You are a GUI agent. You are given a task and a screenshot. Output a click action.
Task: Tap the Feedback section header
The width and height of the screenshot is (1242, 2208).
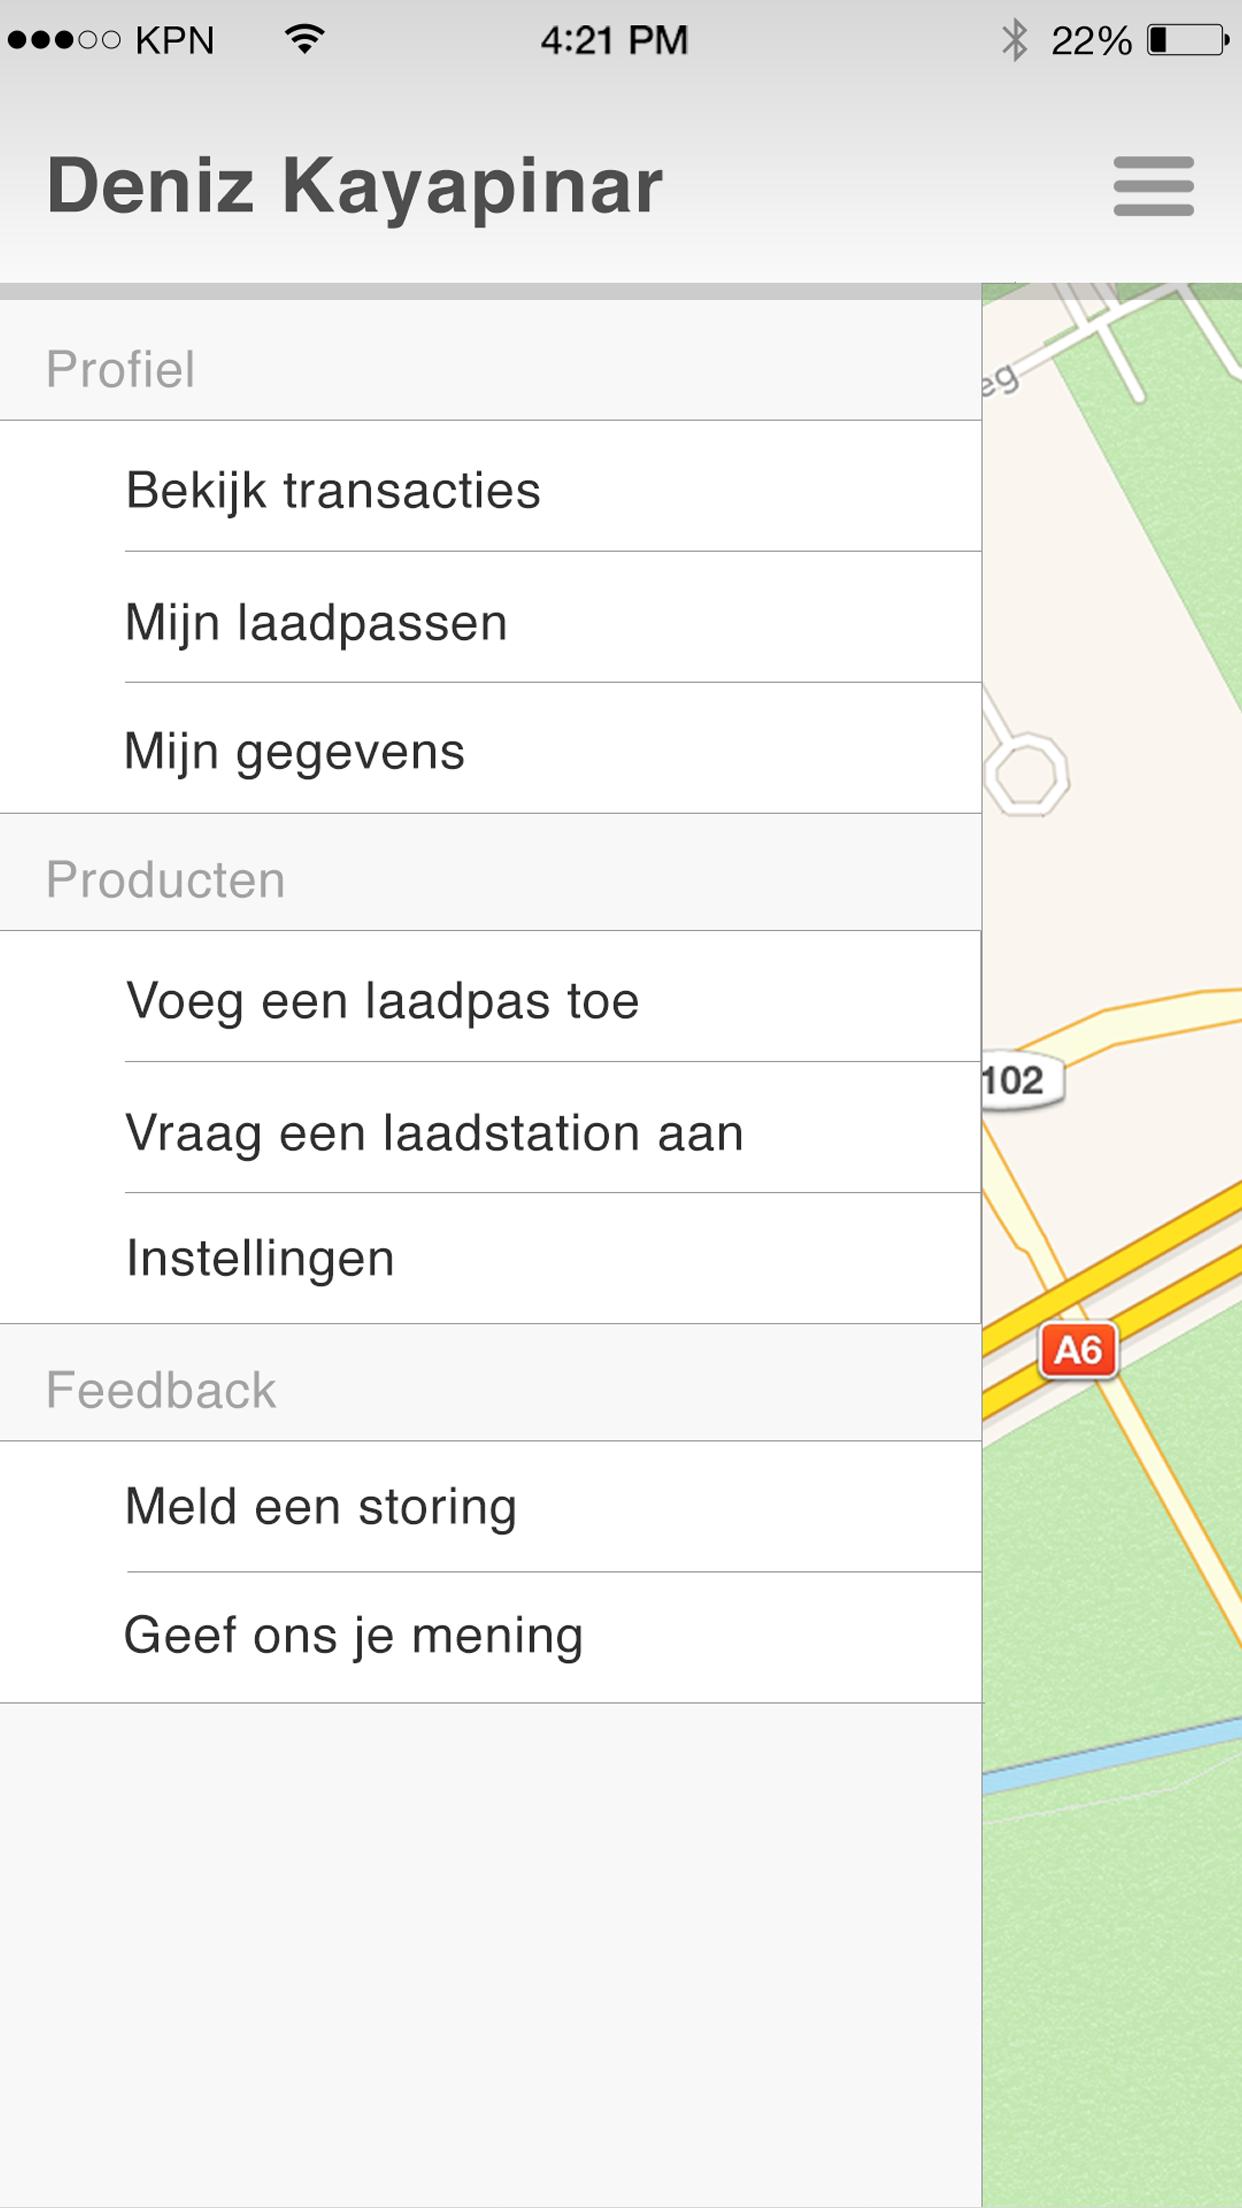(161, 1390)
